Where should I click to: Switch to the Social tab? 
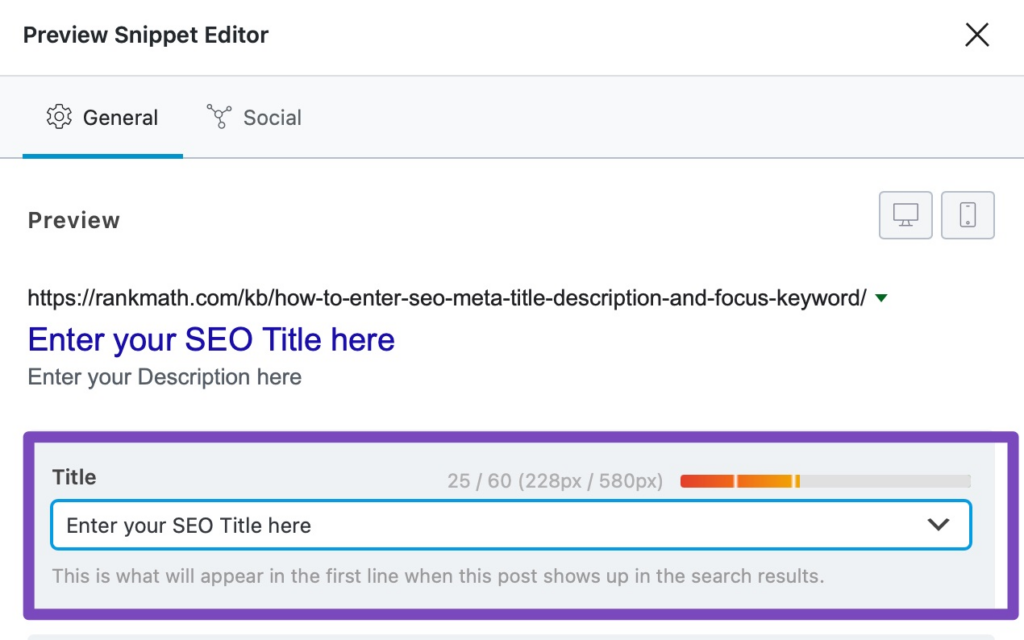point(272,117)
